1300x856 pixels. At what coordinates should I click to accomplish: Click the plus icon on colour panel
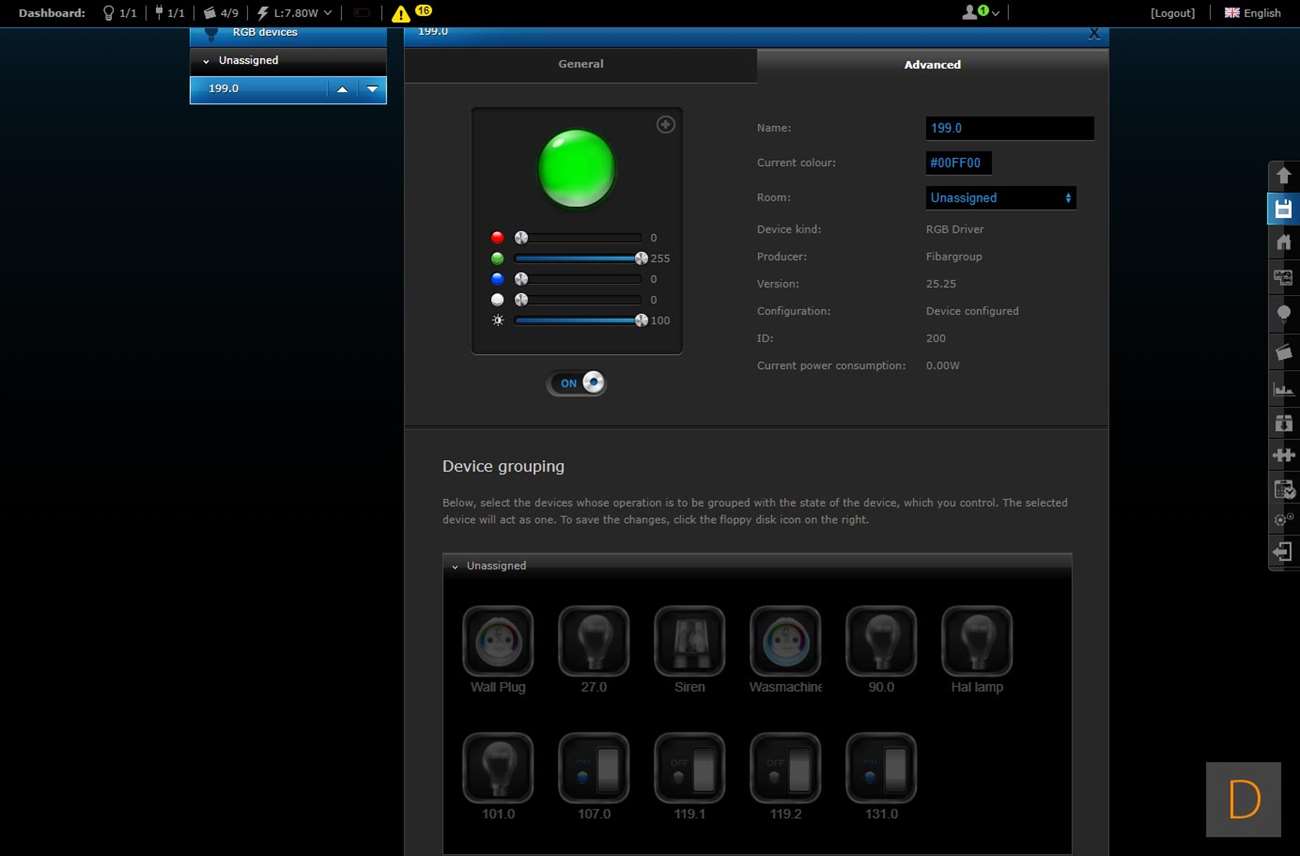click(665, 125)
